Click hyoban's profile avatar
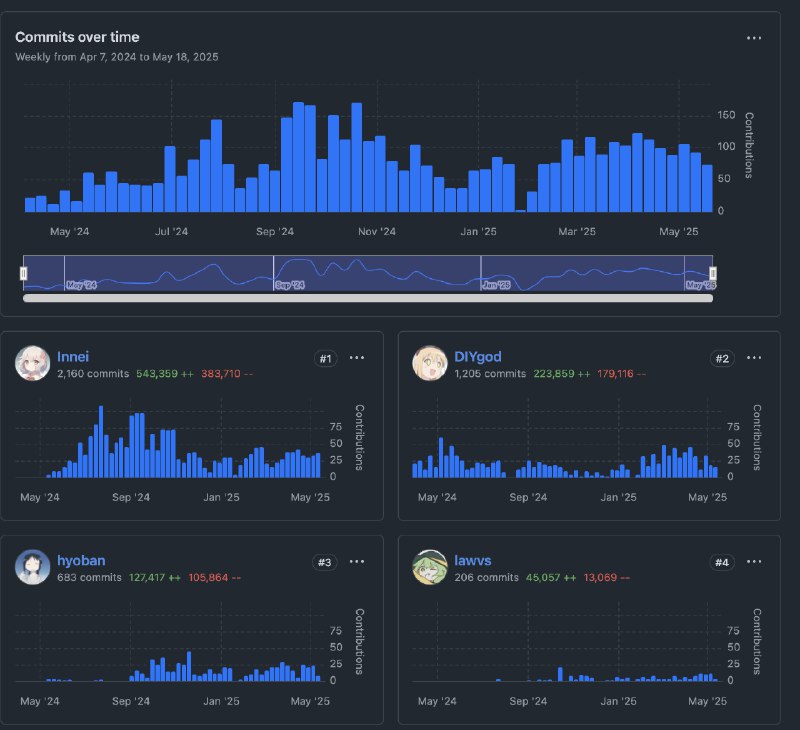 point(33,568)
